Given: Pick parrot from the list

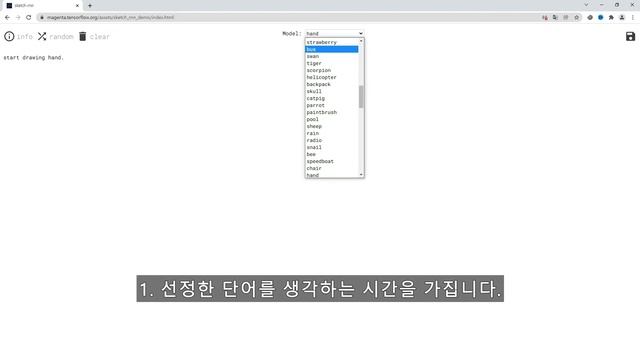Looking at the screenshot, I should pos(332,105).
